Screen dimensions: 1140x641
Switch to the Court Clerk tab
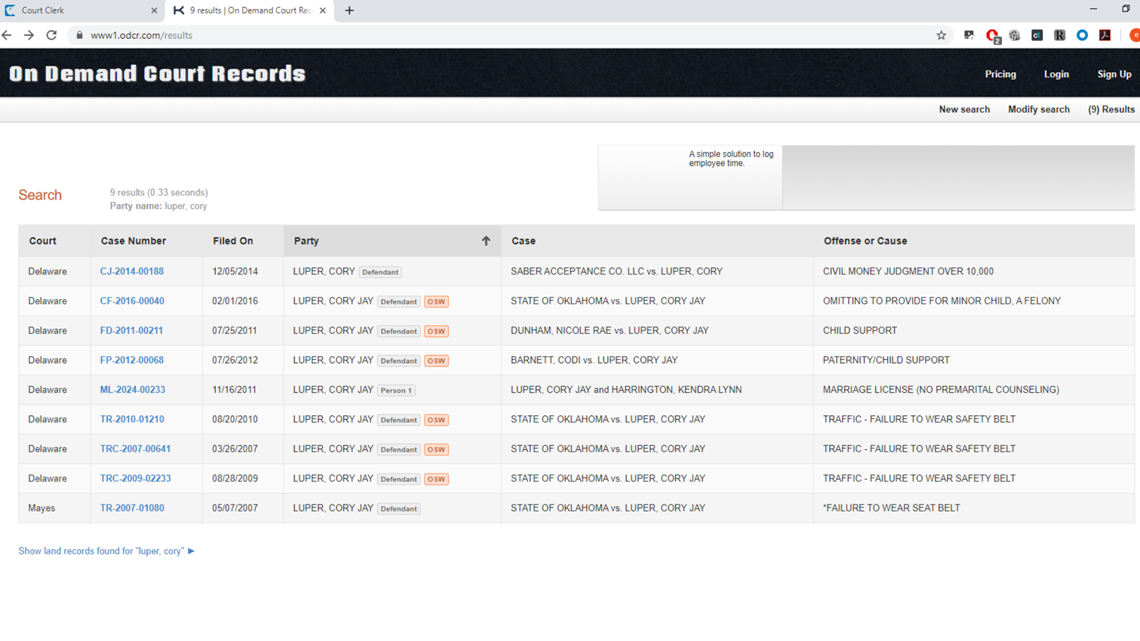click(x=80, y=10)
